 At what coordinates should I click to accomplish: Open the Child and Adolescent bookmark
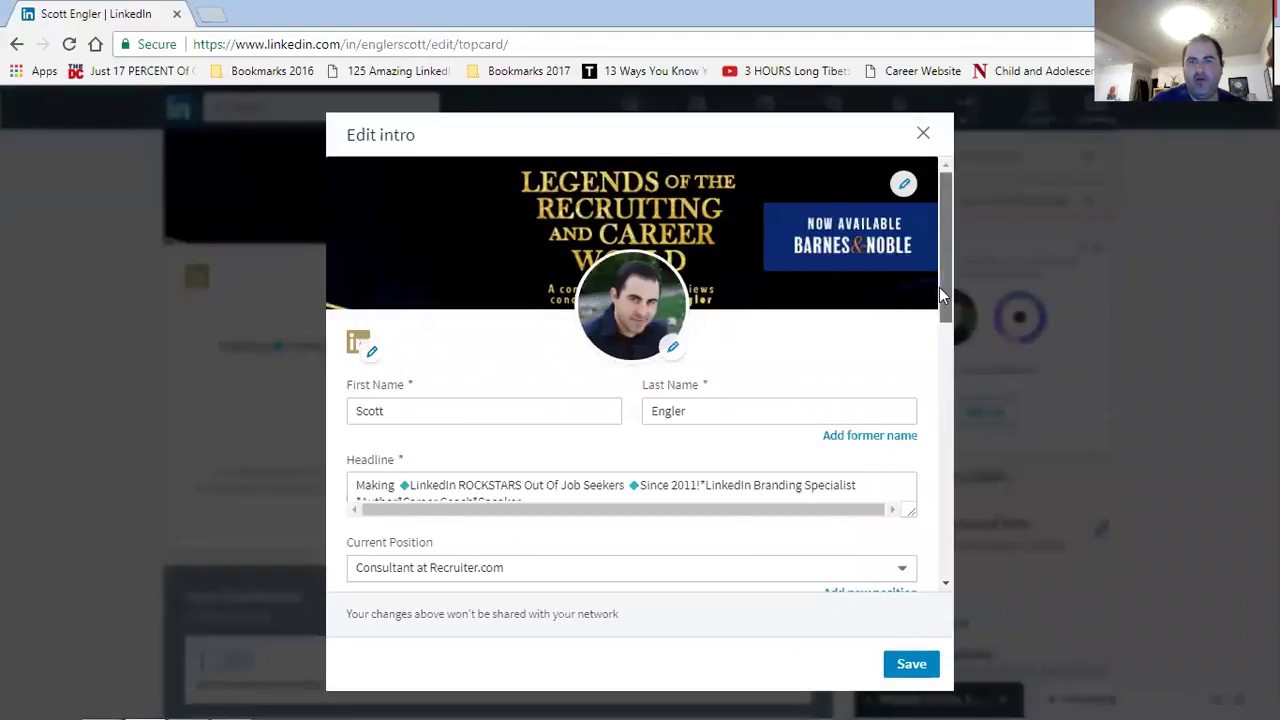click(1032, 71)
